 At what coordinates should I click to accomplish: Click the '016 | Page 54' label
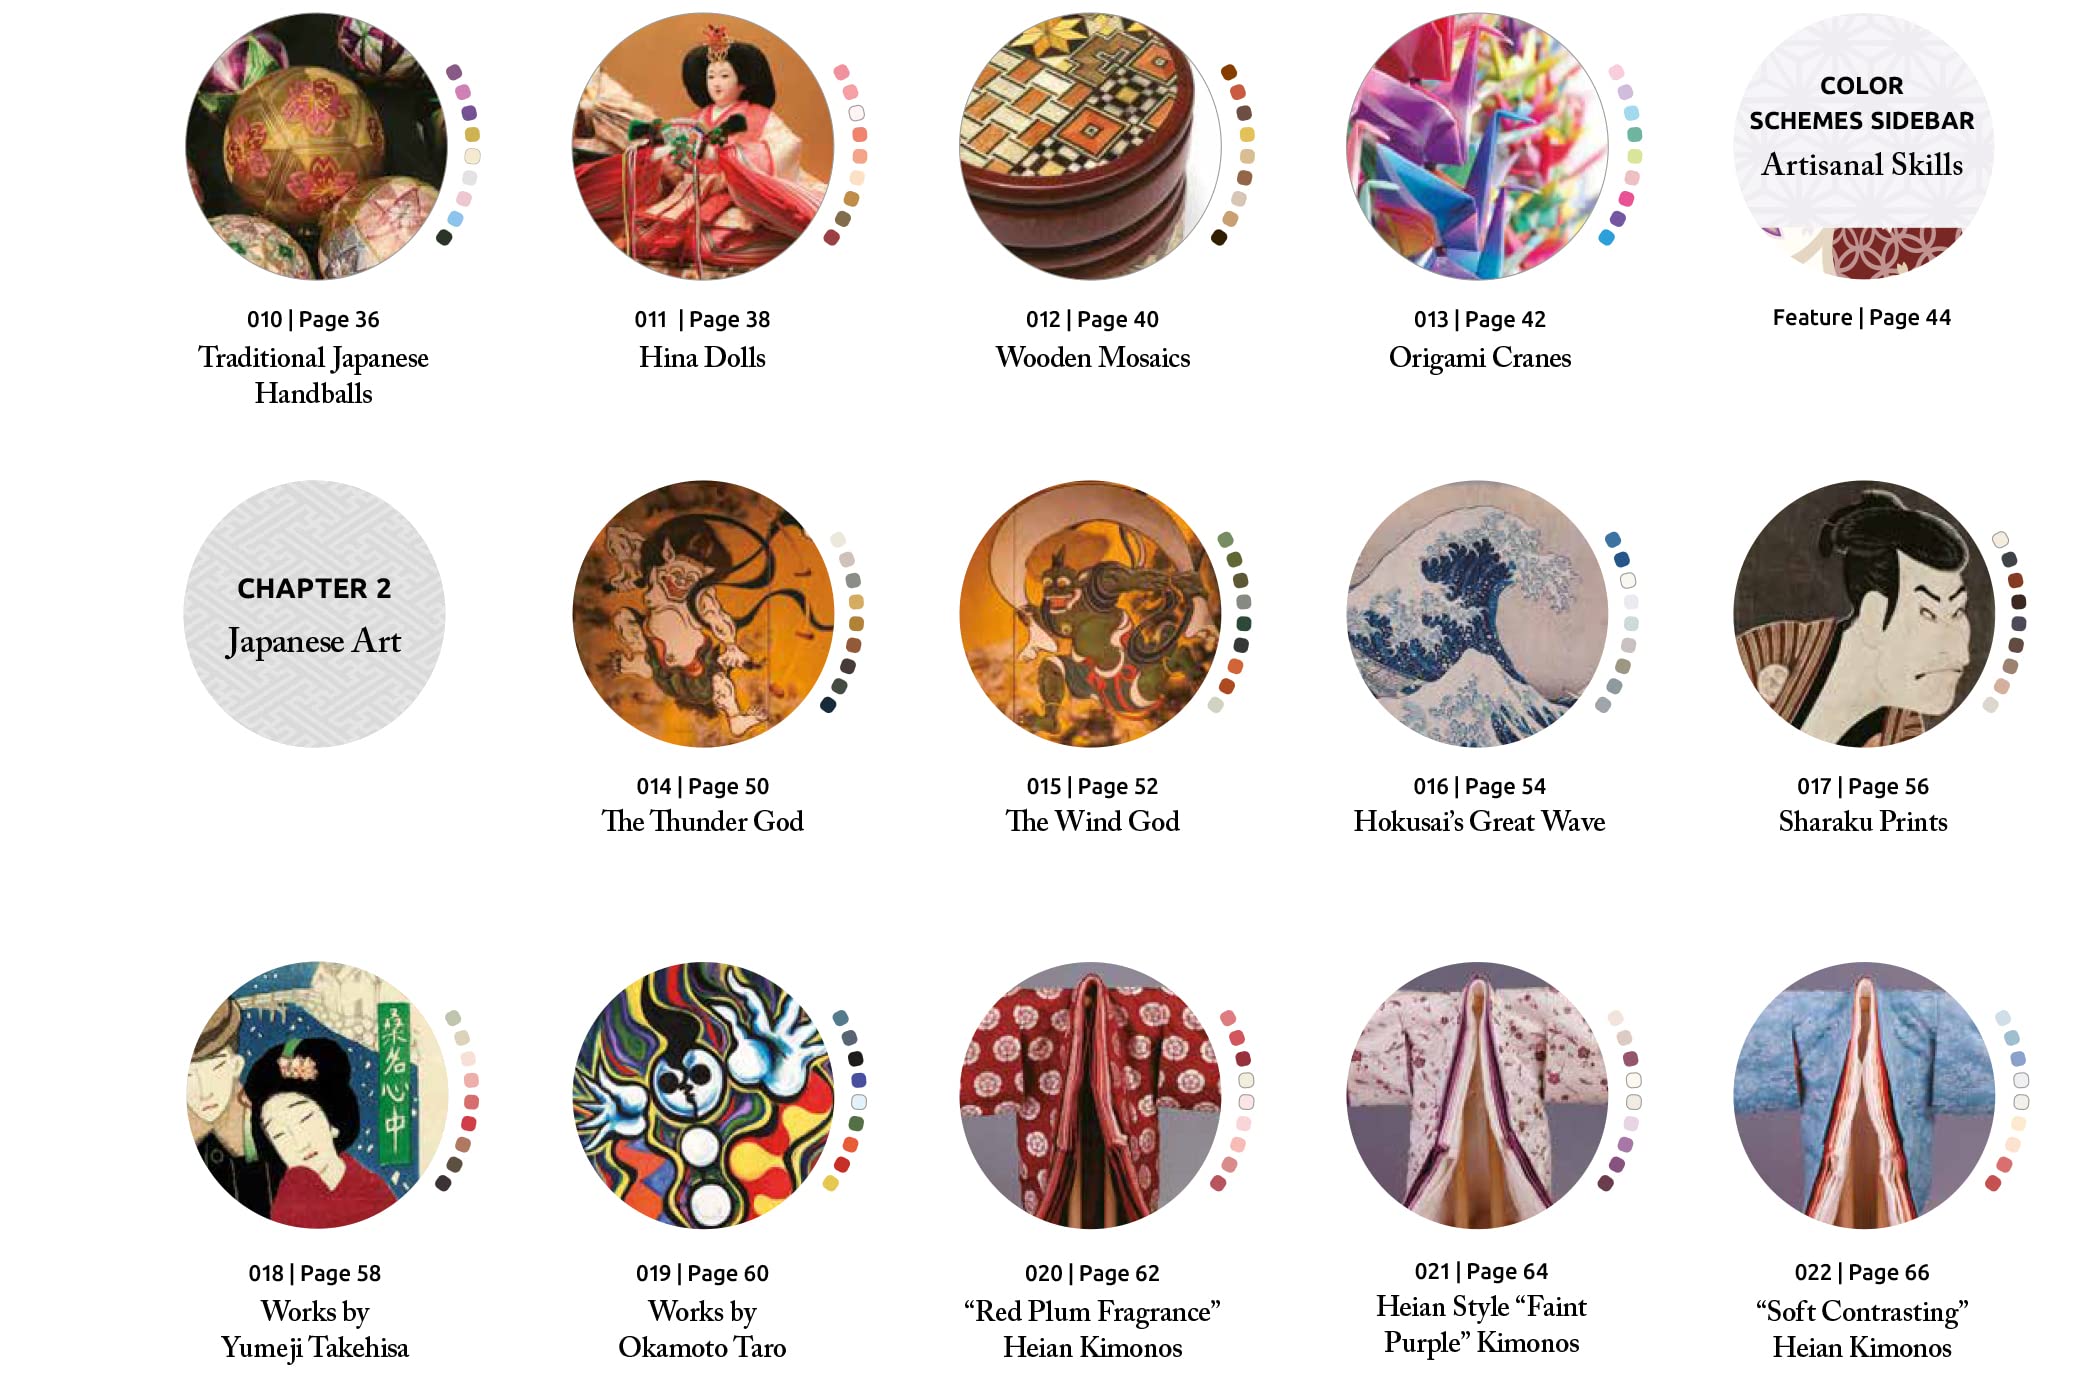1479,787
